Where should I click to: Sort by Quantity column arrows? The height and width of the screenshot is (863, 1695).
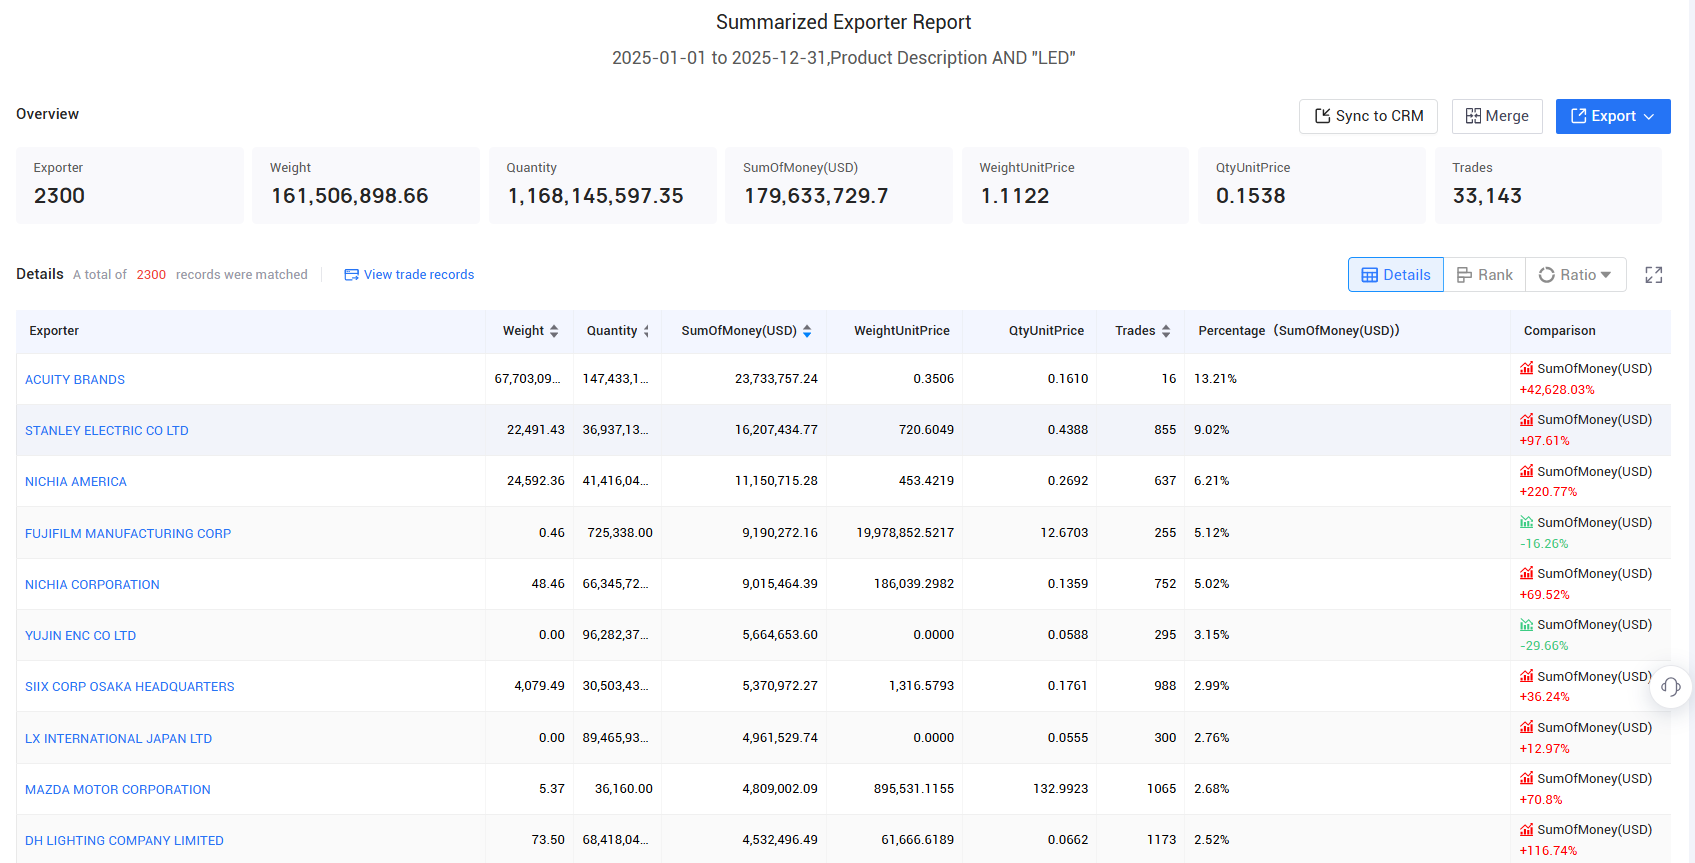point(646,331)
